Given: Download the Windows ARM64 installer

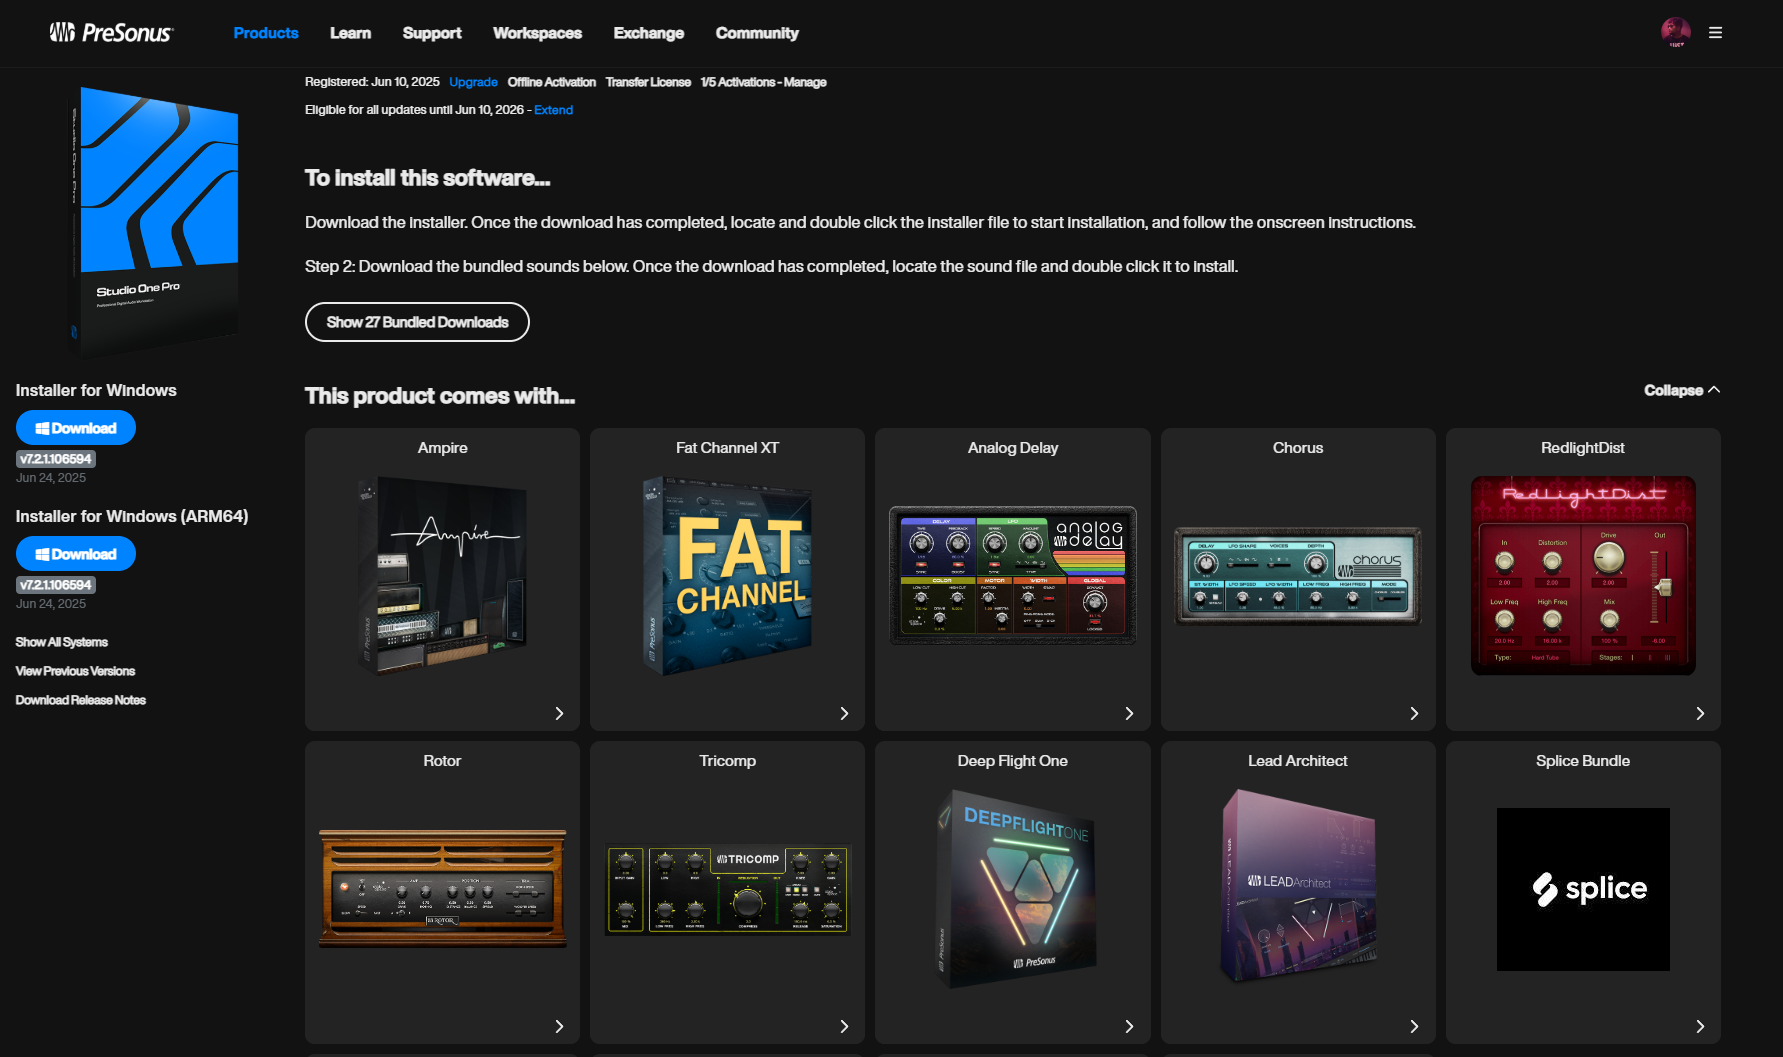Looking at the screenshot, I should coord(76,554).
